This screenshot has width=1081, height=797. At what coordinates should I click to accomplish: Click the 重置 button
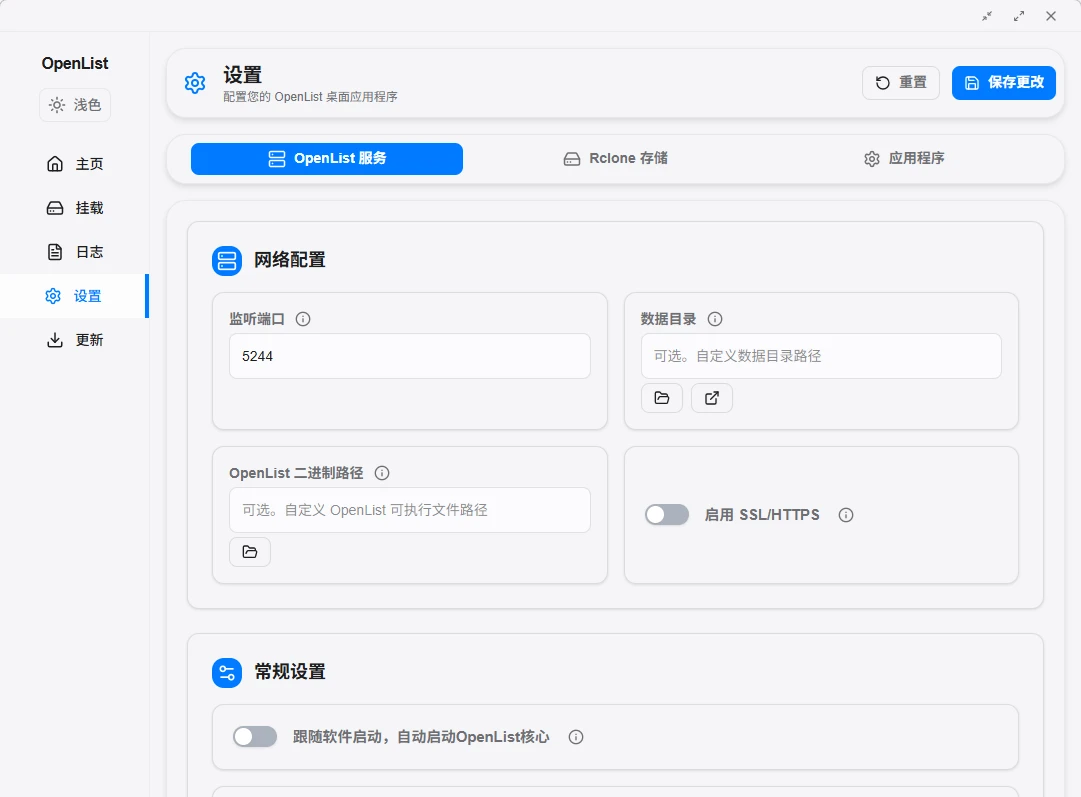[x=900, y=83]
